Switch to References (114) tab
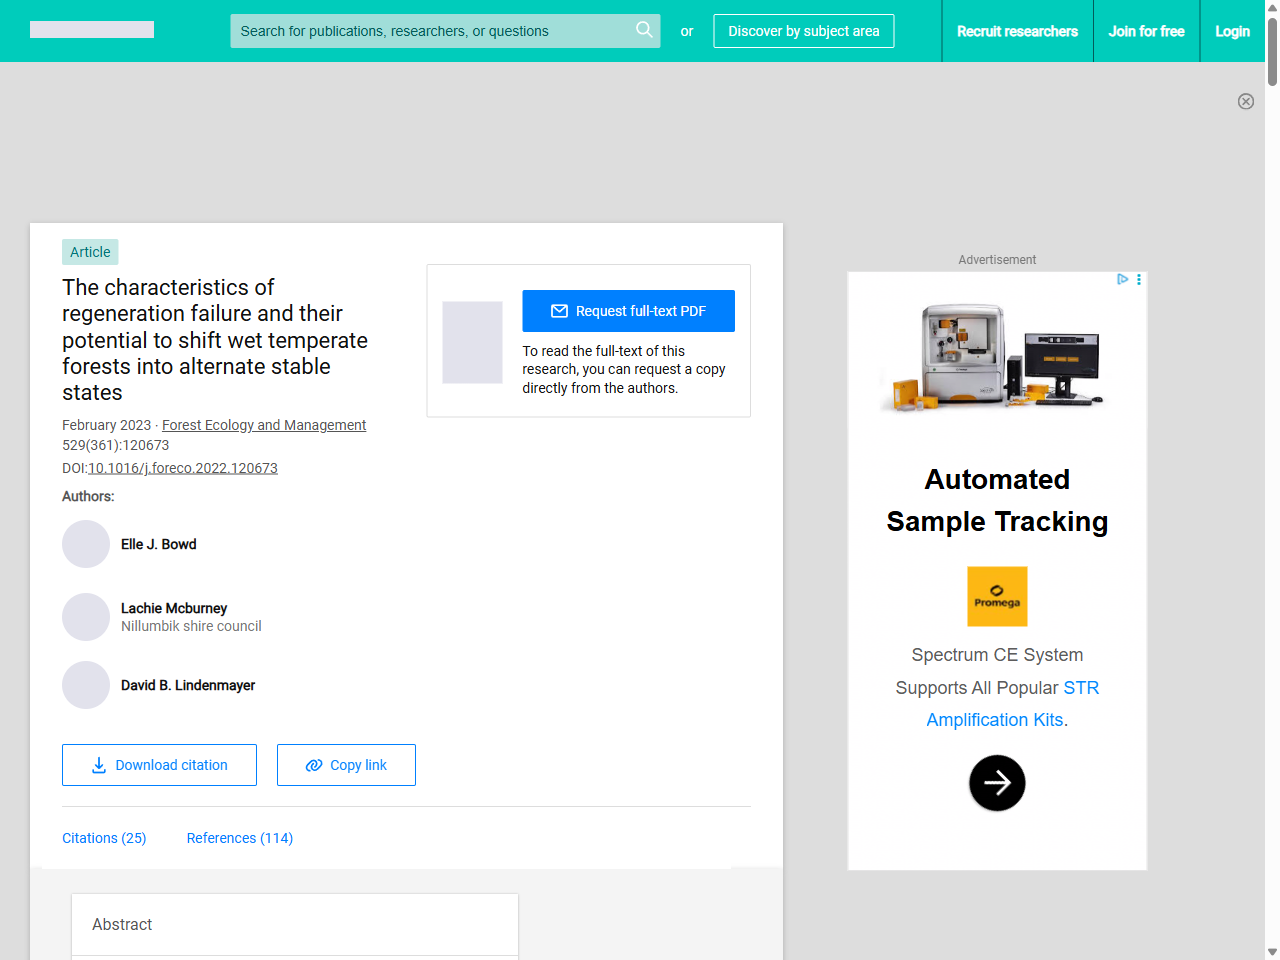Screen dimensions: 1280x960 pos(240,838)
